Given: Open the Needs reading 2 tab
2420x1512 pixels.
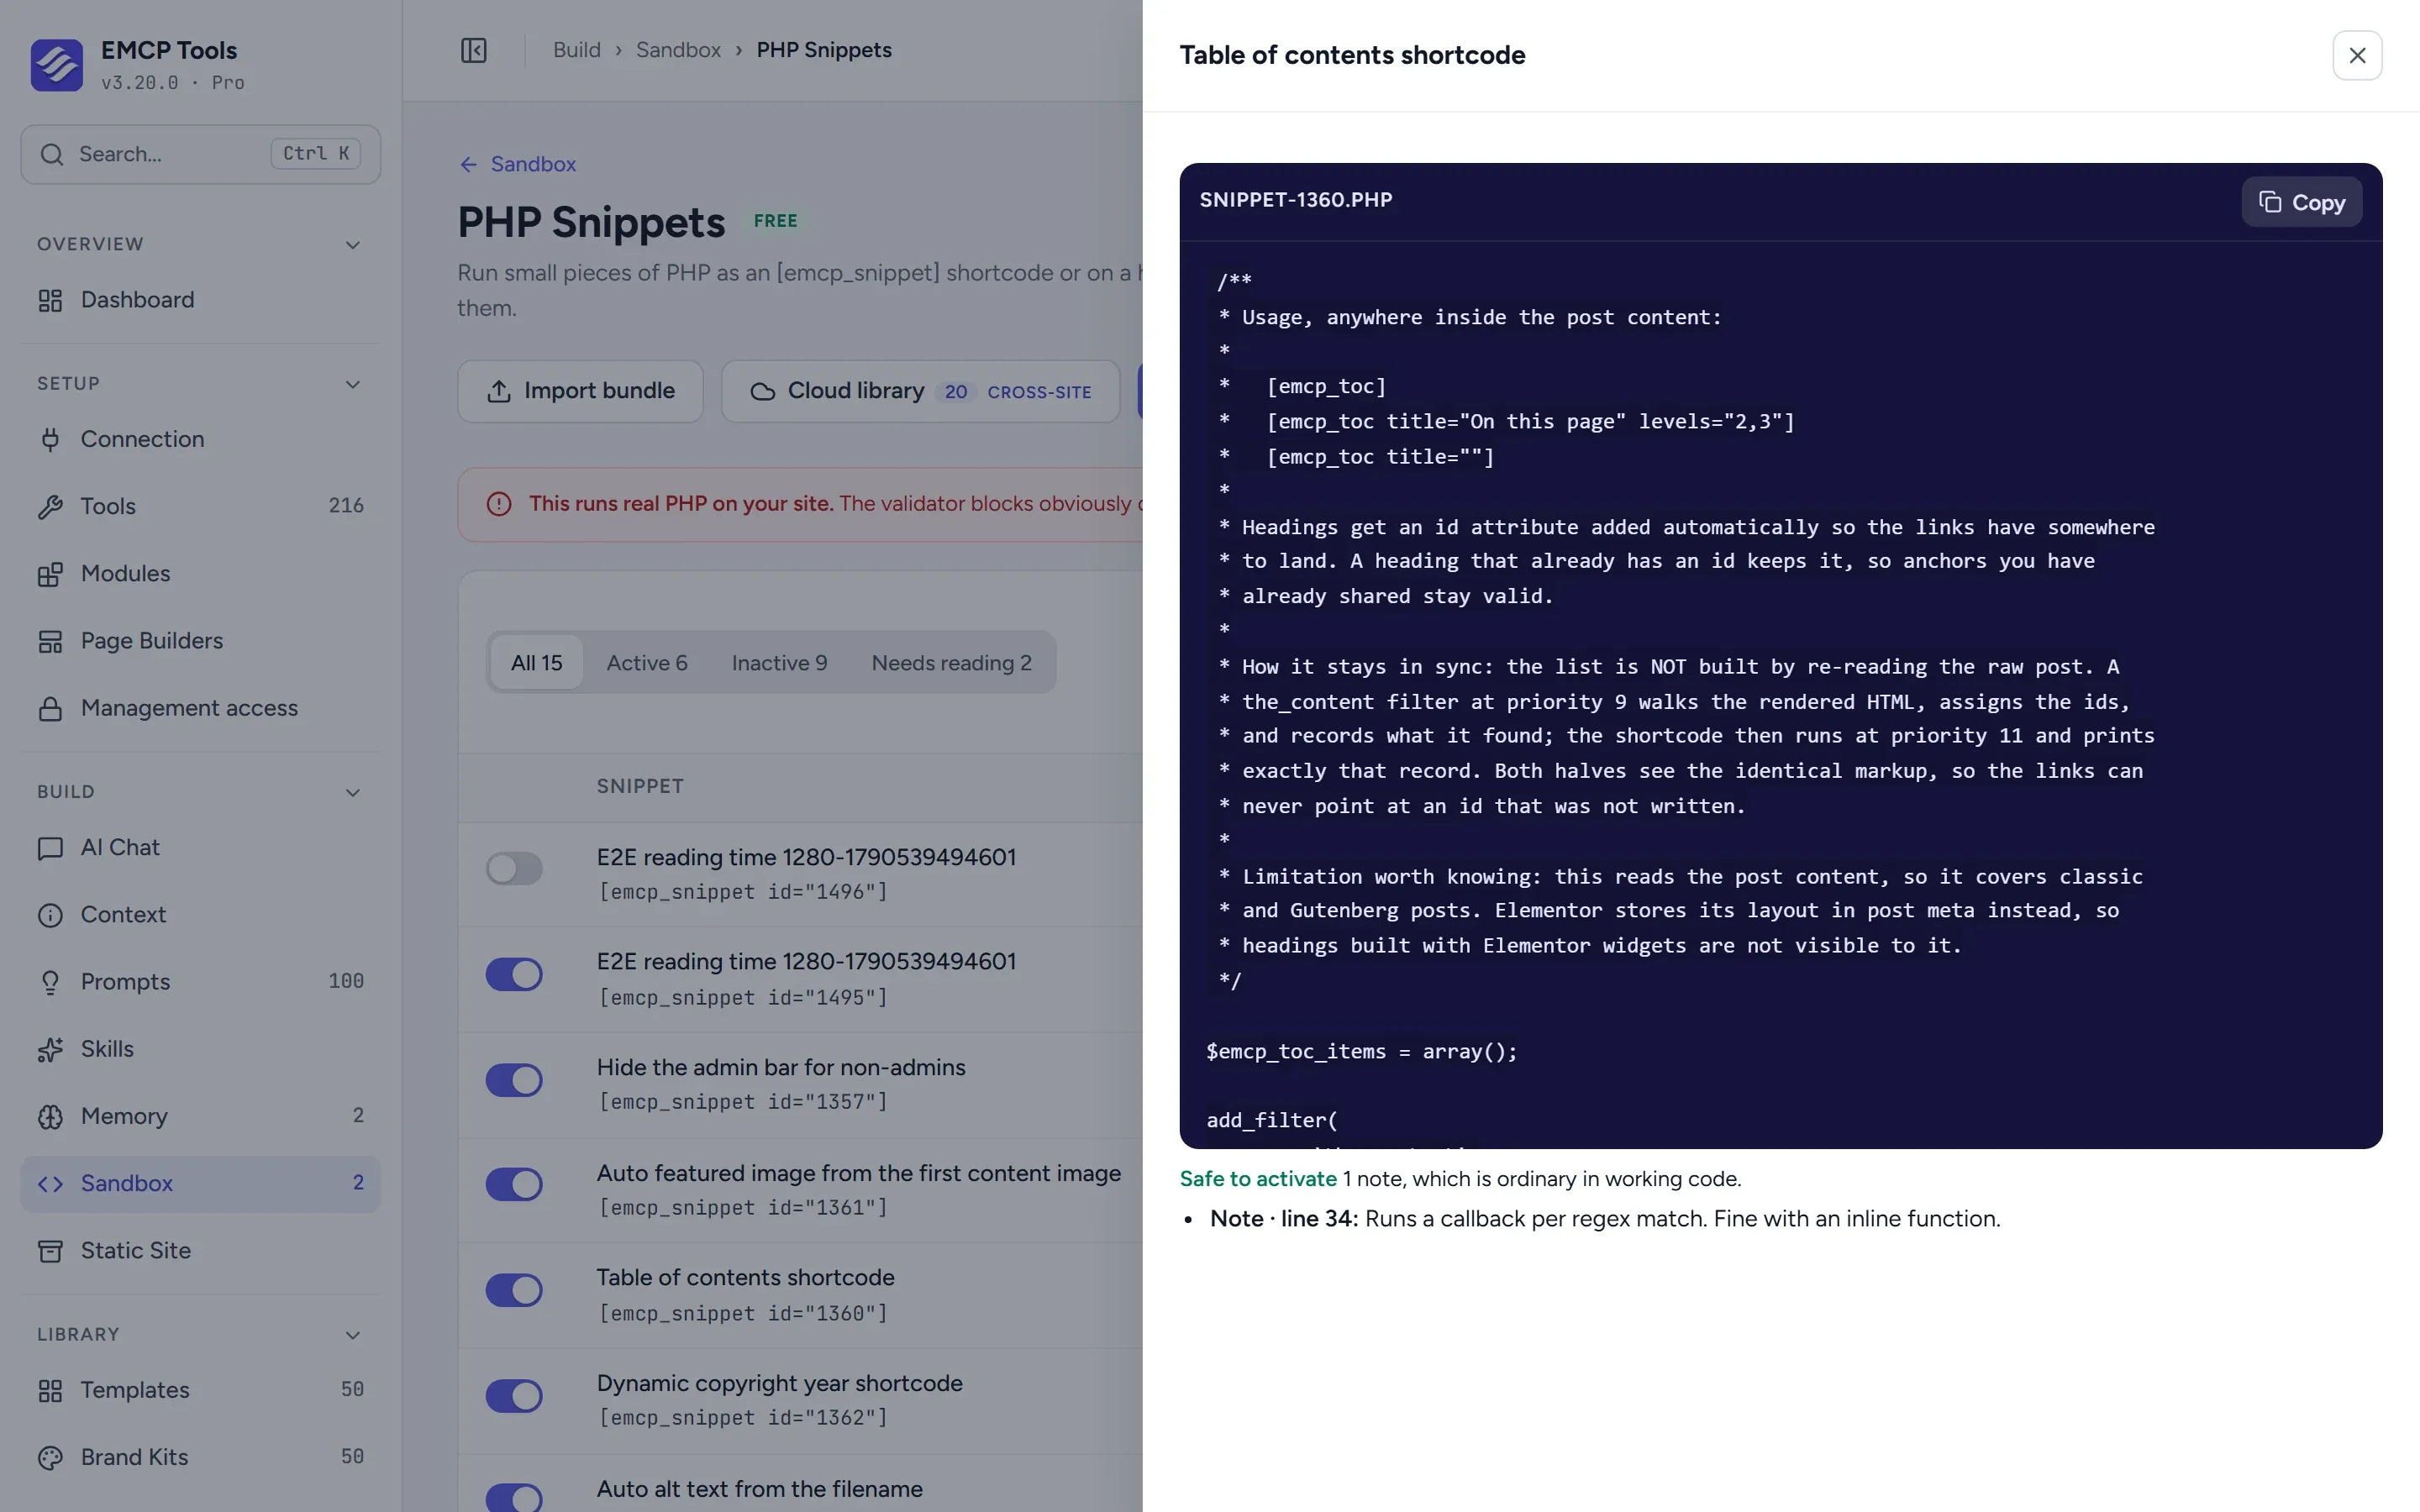Looking at the screenshot, I should (x=951, y=662).
